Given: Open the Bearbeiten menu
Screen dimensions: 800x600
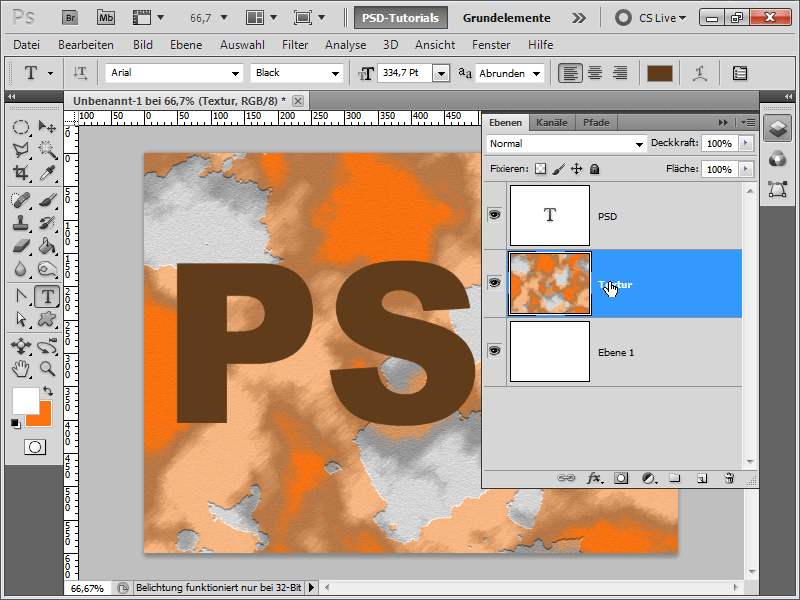Looking at the screenshot, I should click(86, 45).
